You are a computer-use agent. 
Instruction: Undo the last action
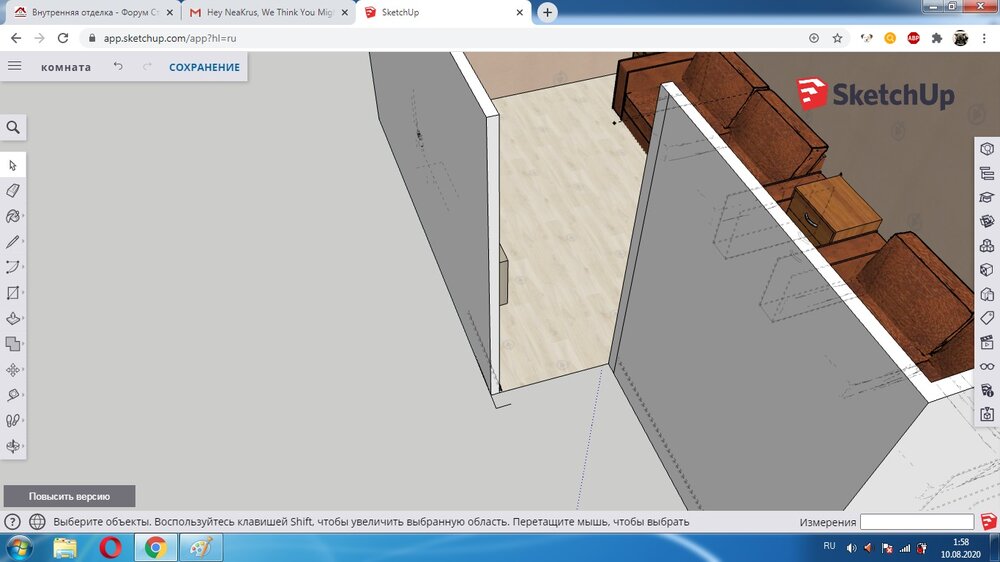click(118, 66)
